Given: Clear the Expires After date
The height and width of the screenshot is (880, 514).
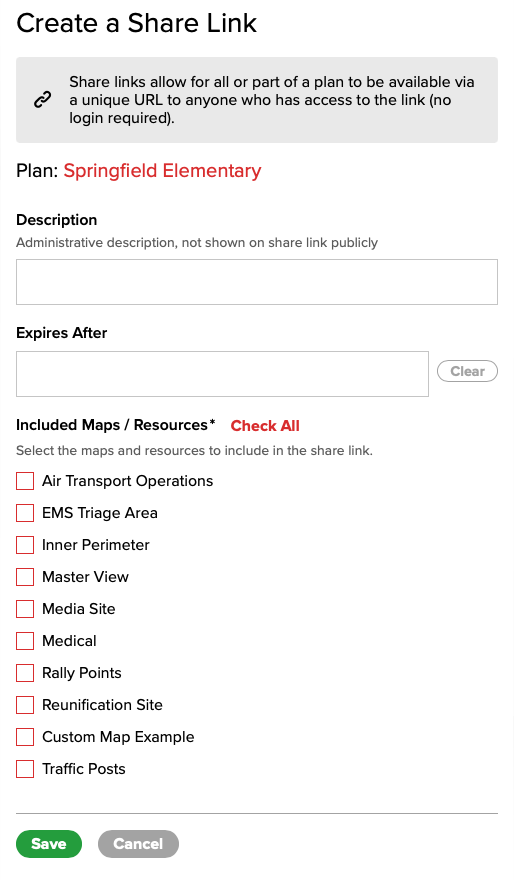Looking at the screenshot, I should (x=467, y=371).
